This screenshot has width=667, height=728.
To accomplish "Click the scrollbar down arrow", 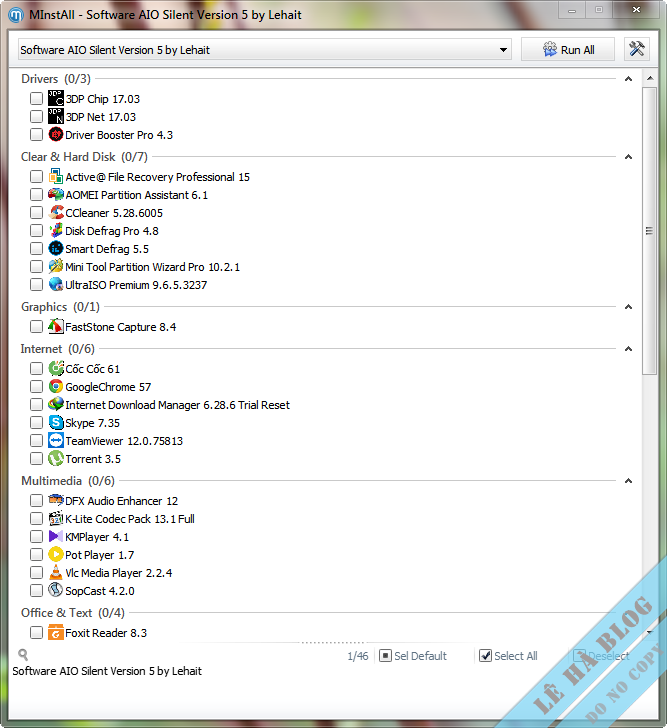I will [x=650, y=632].
